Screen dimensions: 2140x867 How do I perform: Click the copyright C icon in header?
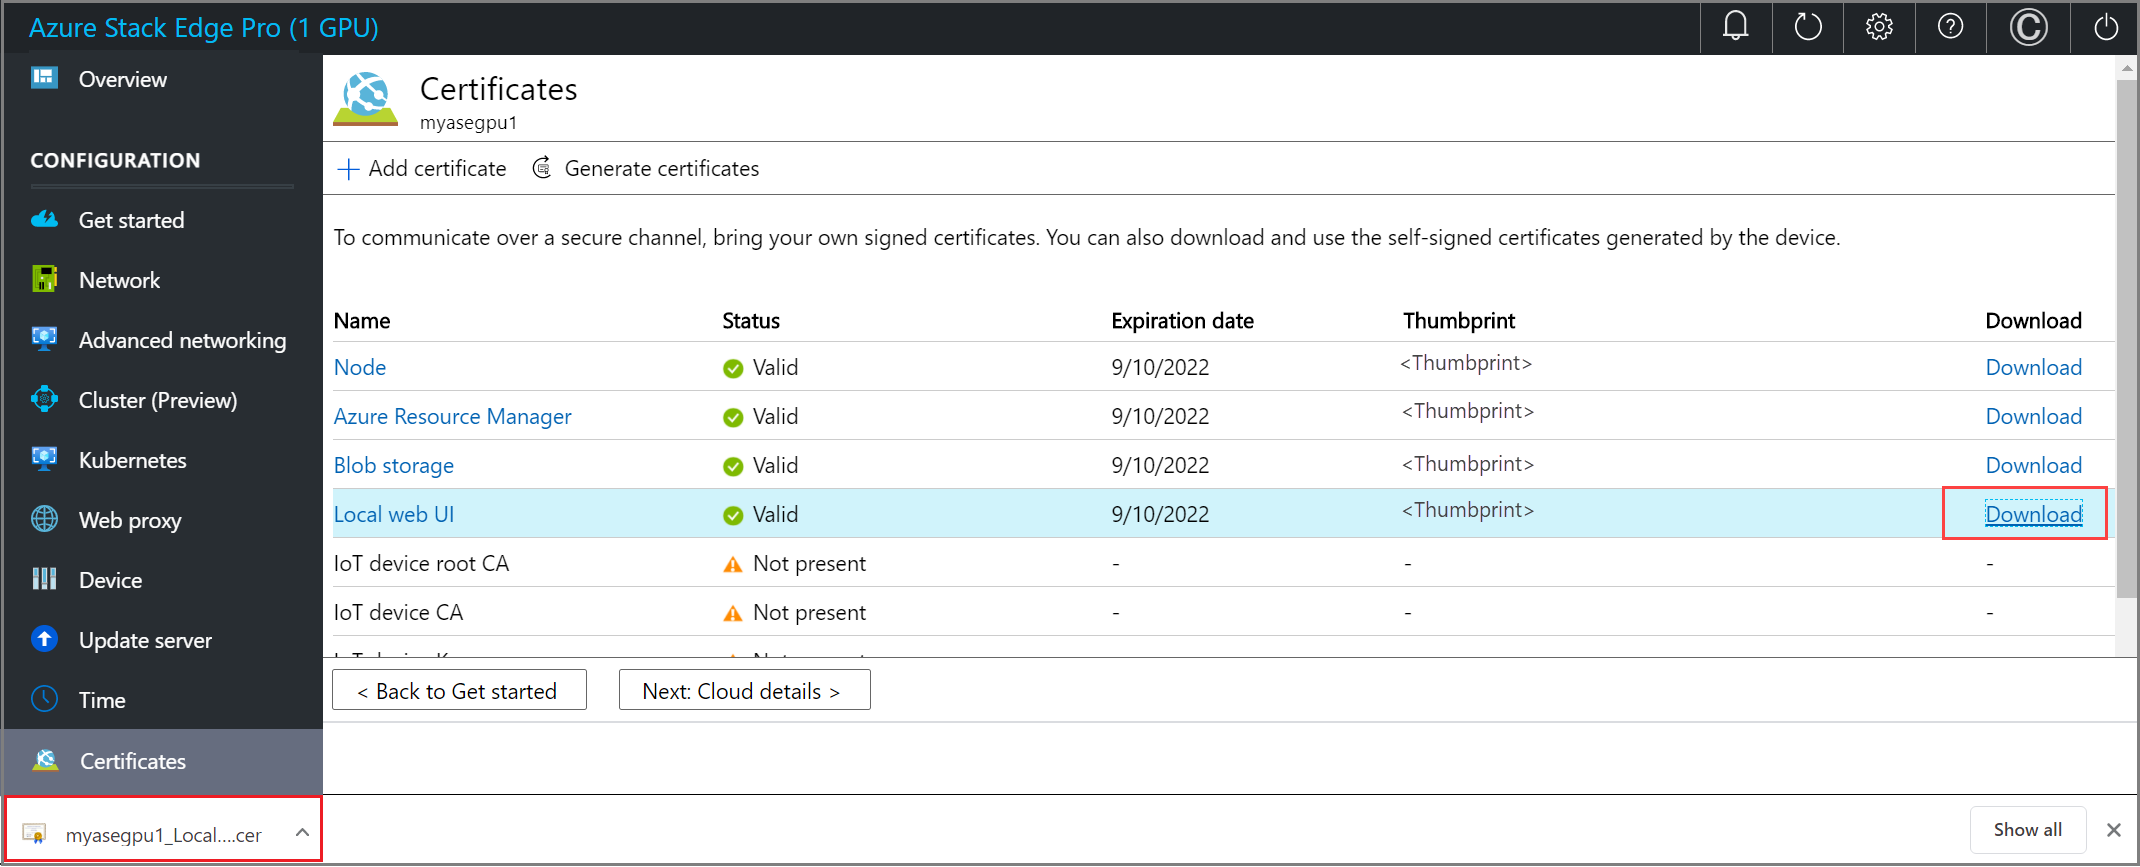point(2028,27)
